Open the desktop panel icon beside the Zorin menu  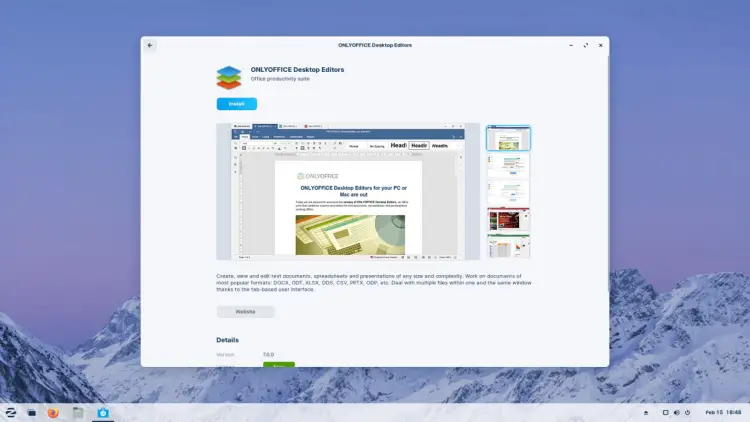(32, 412)
